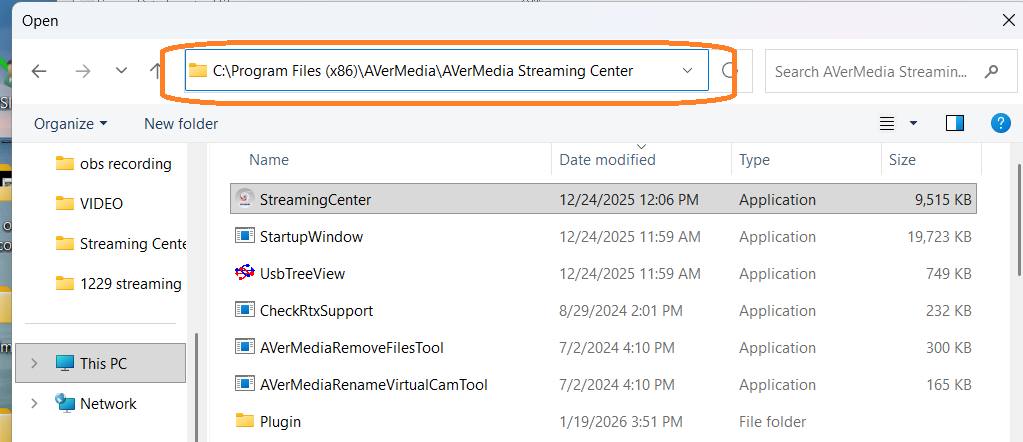Open the recent locations chevron dropdown
Image resolution: width=1023 pixels, height=442 pixels.
pyautogui.click(x=121, y=71)
